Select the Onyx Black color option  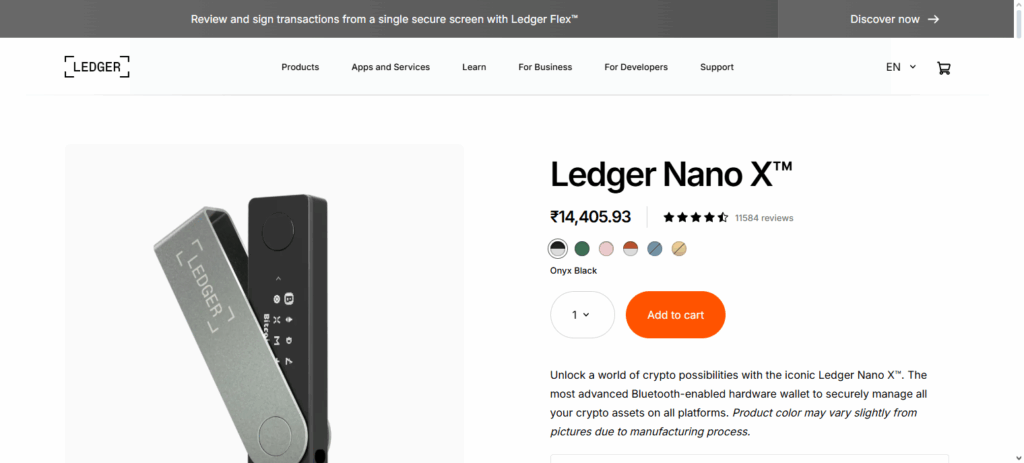click(x=558, y=248)
